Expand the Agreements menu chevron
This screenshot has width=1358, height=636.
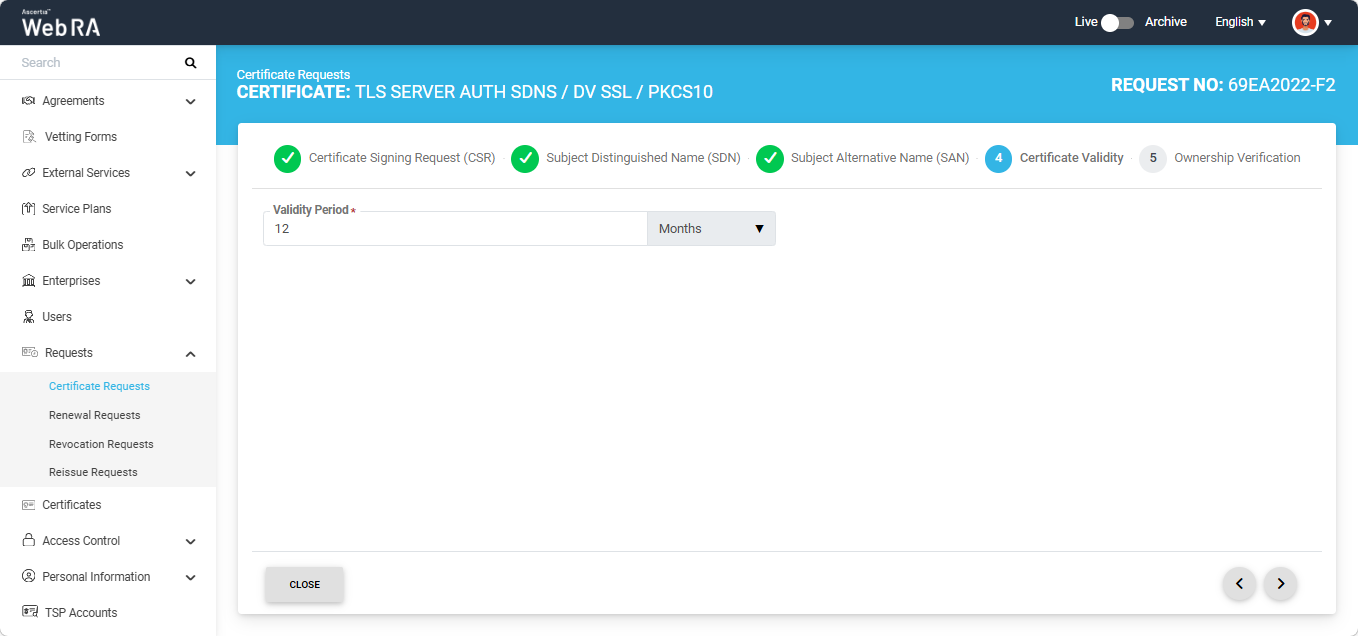(x=191, y=101)
